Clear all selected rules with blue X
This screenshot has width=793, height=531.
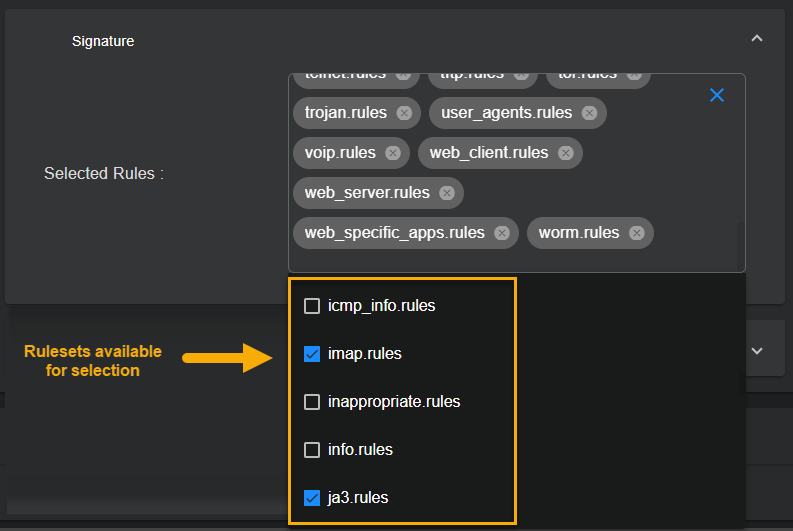tap(716, 95)
